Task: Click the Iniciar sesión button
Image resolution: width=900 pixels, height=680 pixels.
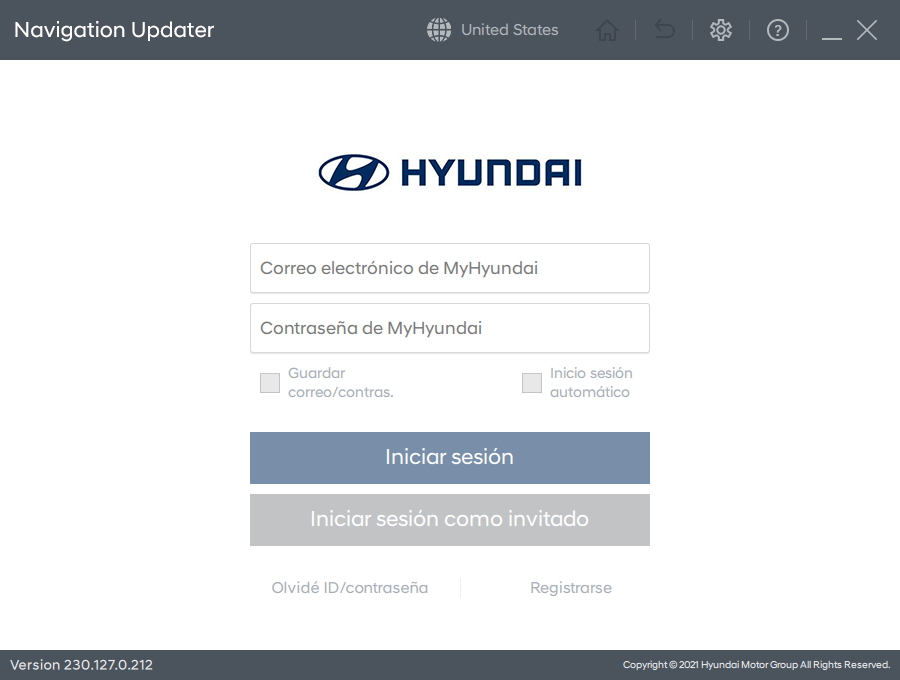Action: 450,458
